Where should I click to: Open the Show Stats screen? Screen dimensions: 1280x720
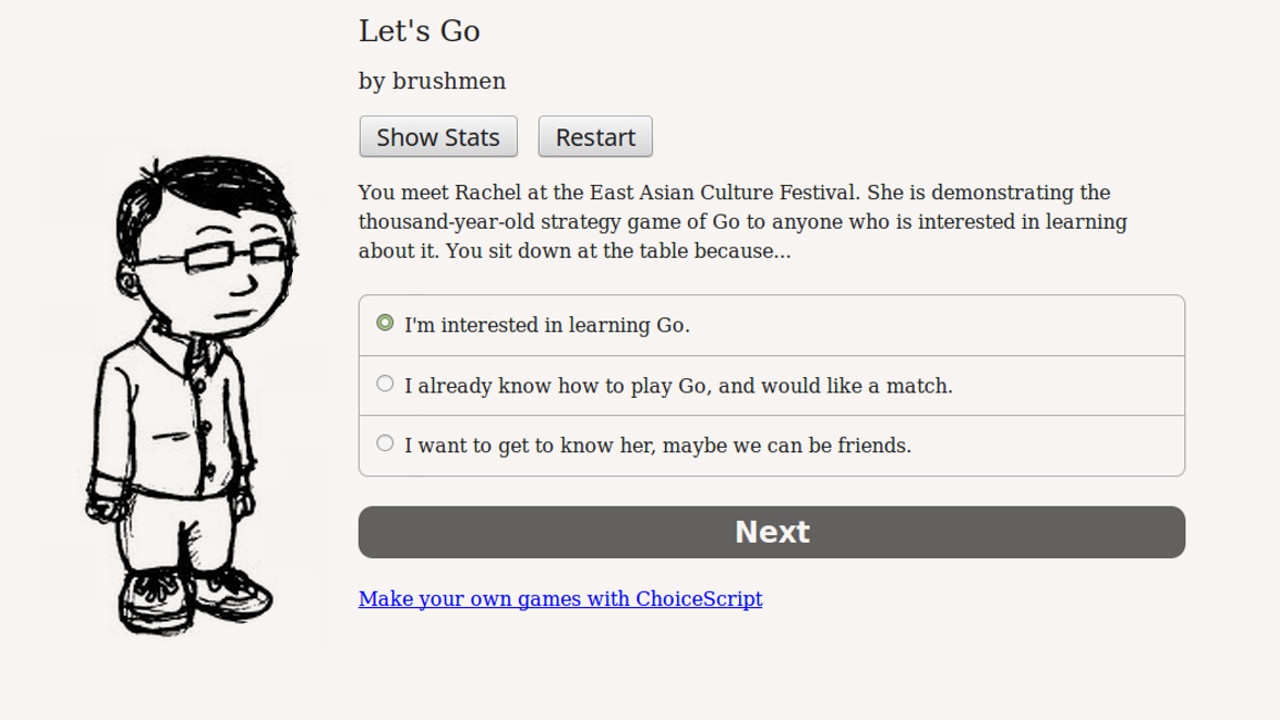click(438, 137)
